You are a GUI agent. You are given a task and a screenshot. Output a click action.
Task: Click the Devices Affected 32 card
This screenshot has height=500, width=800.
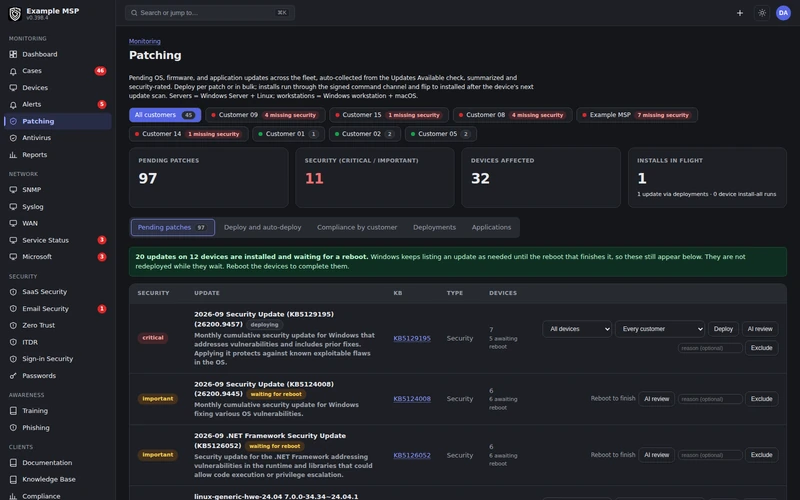coord(541,178)
